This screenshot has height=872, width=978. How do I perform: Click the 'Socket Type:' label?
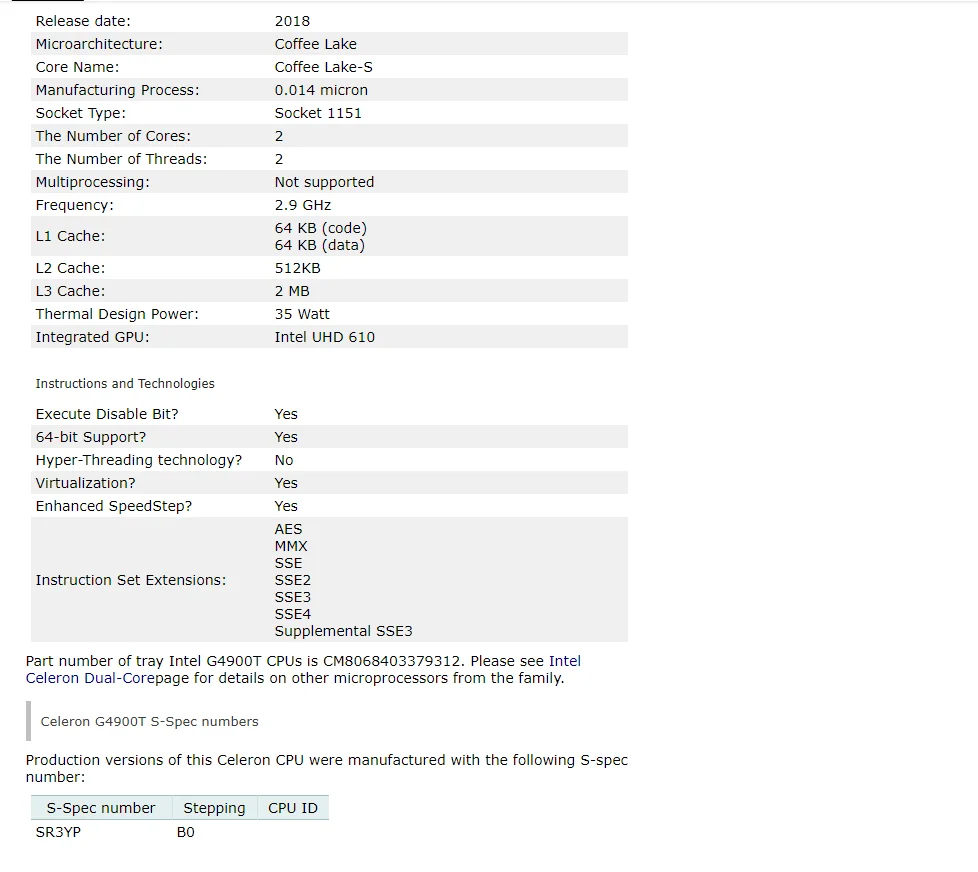pos(80,114)
